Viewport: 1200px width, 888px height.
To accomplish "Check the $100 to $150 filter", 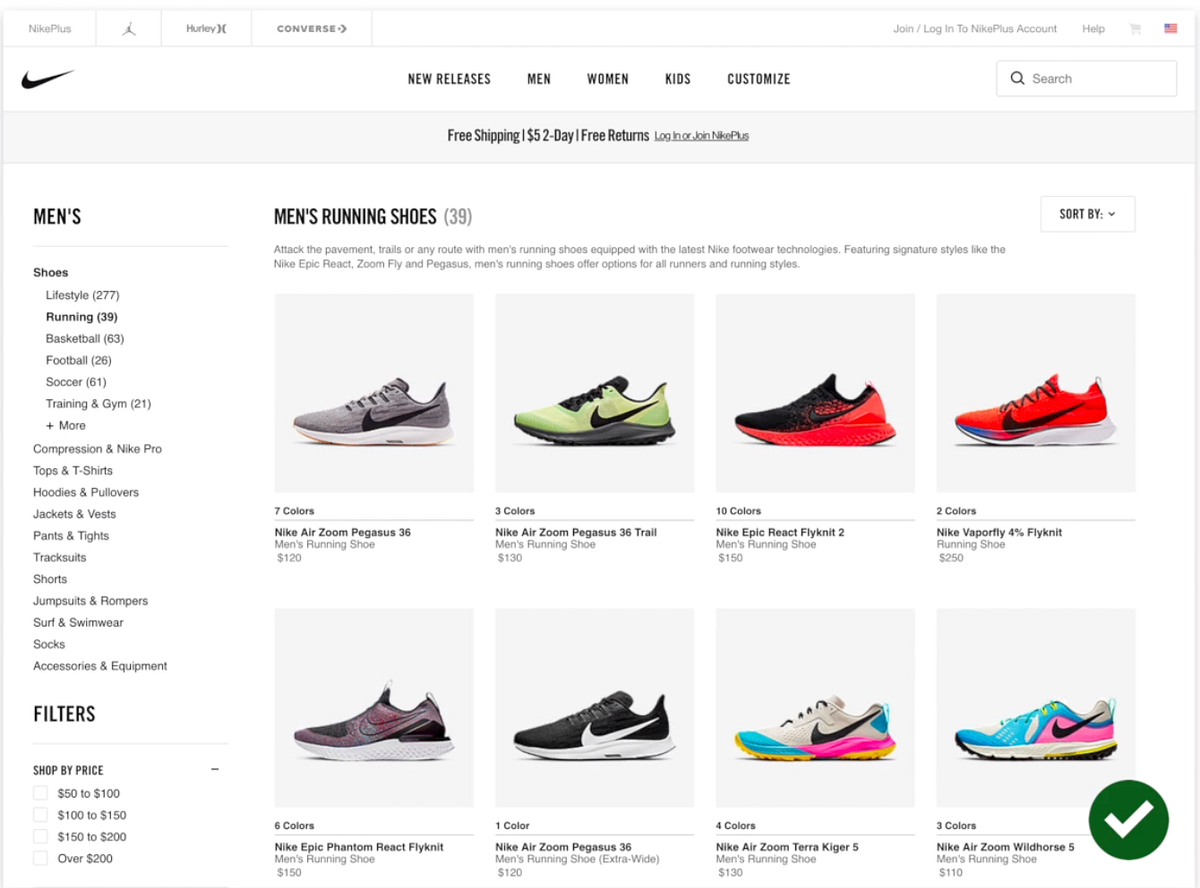I will [x=40, y=814].
